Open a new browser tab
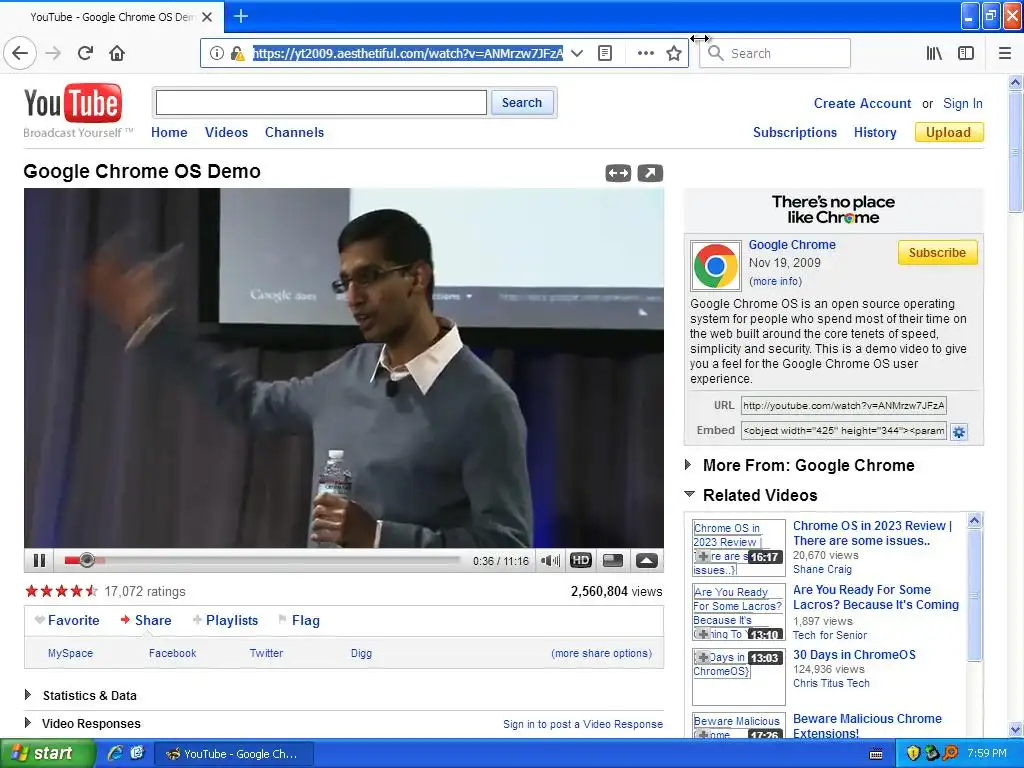 point(241,16)
